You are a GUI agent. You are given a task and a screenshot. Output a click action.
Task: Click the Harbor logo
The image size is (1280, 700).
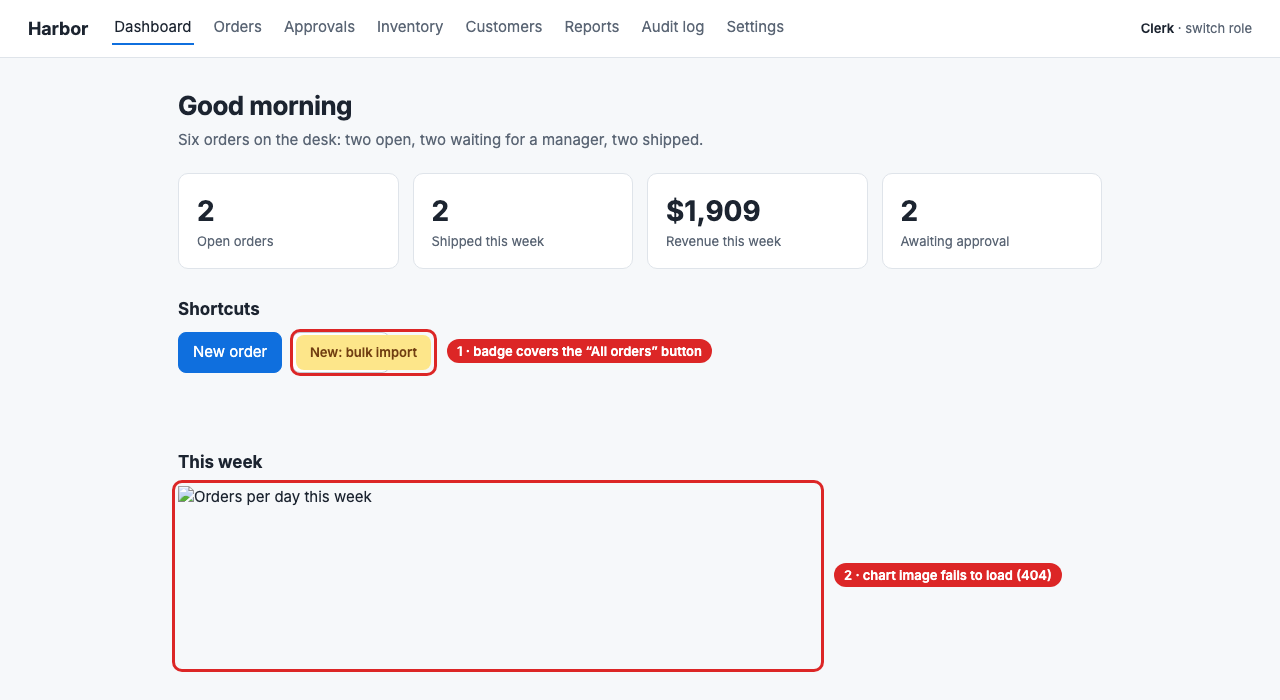(x=58, y=28)
